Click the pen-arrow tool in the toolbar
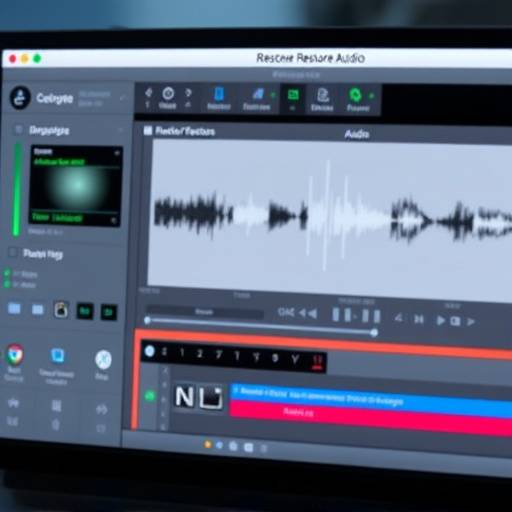Screen dimensions: 512x512 [x=148, y=93]
